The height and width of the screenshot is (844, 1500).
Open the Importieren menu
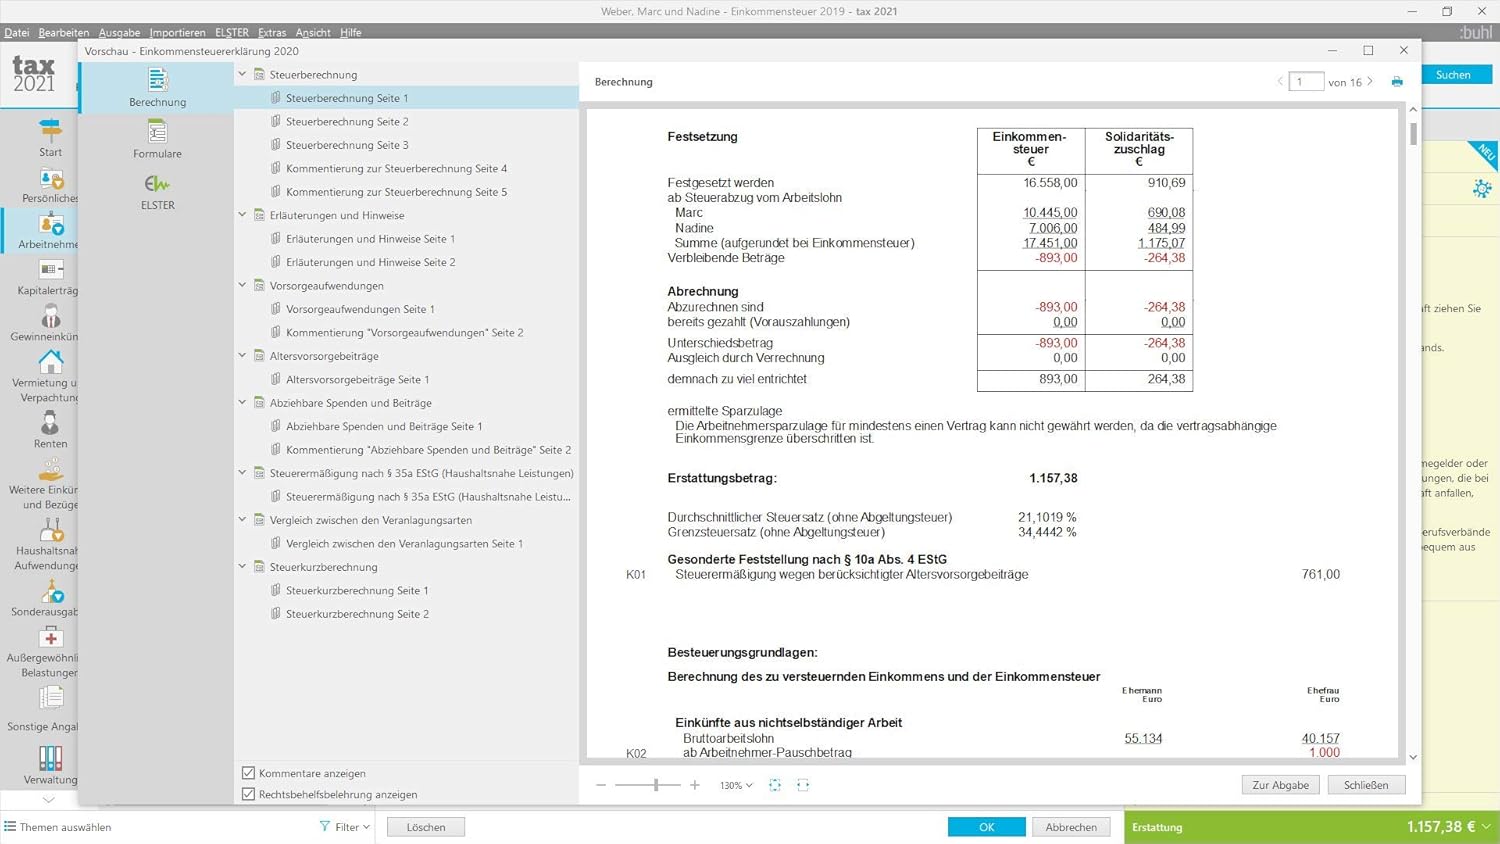[177, 32]
